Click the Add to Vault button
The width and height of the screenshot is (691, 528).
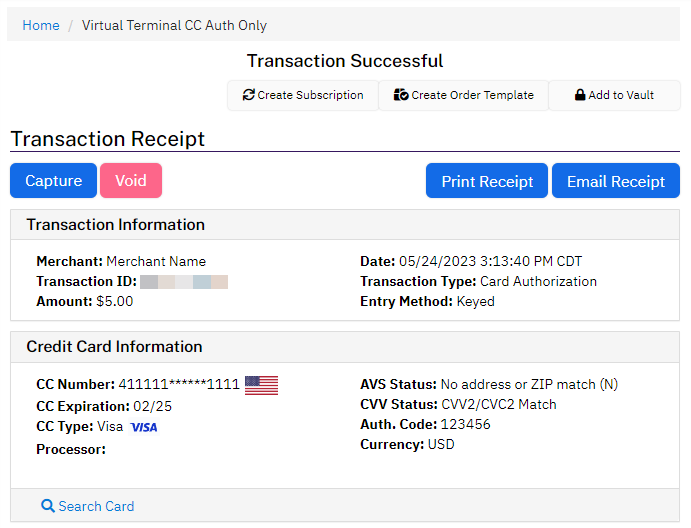pyautogui.click(x=614, y=95)
